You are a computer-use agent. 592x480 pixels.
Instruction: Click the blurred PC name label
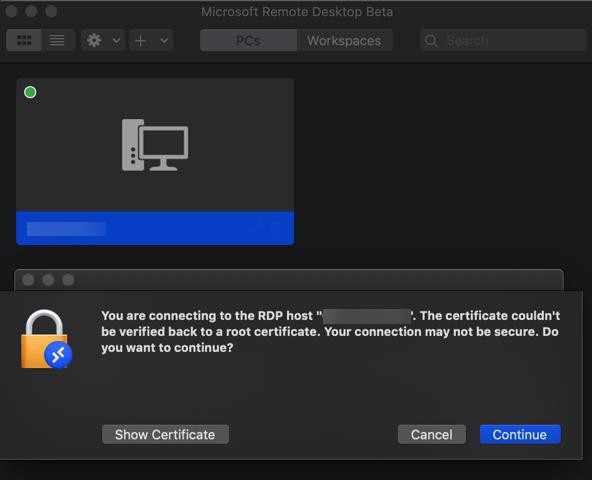(66, 229)
